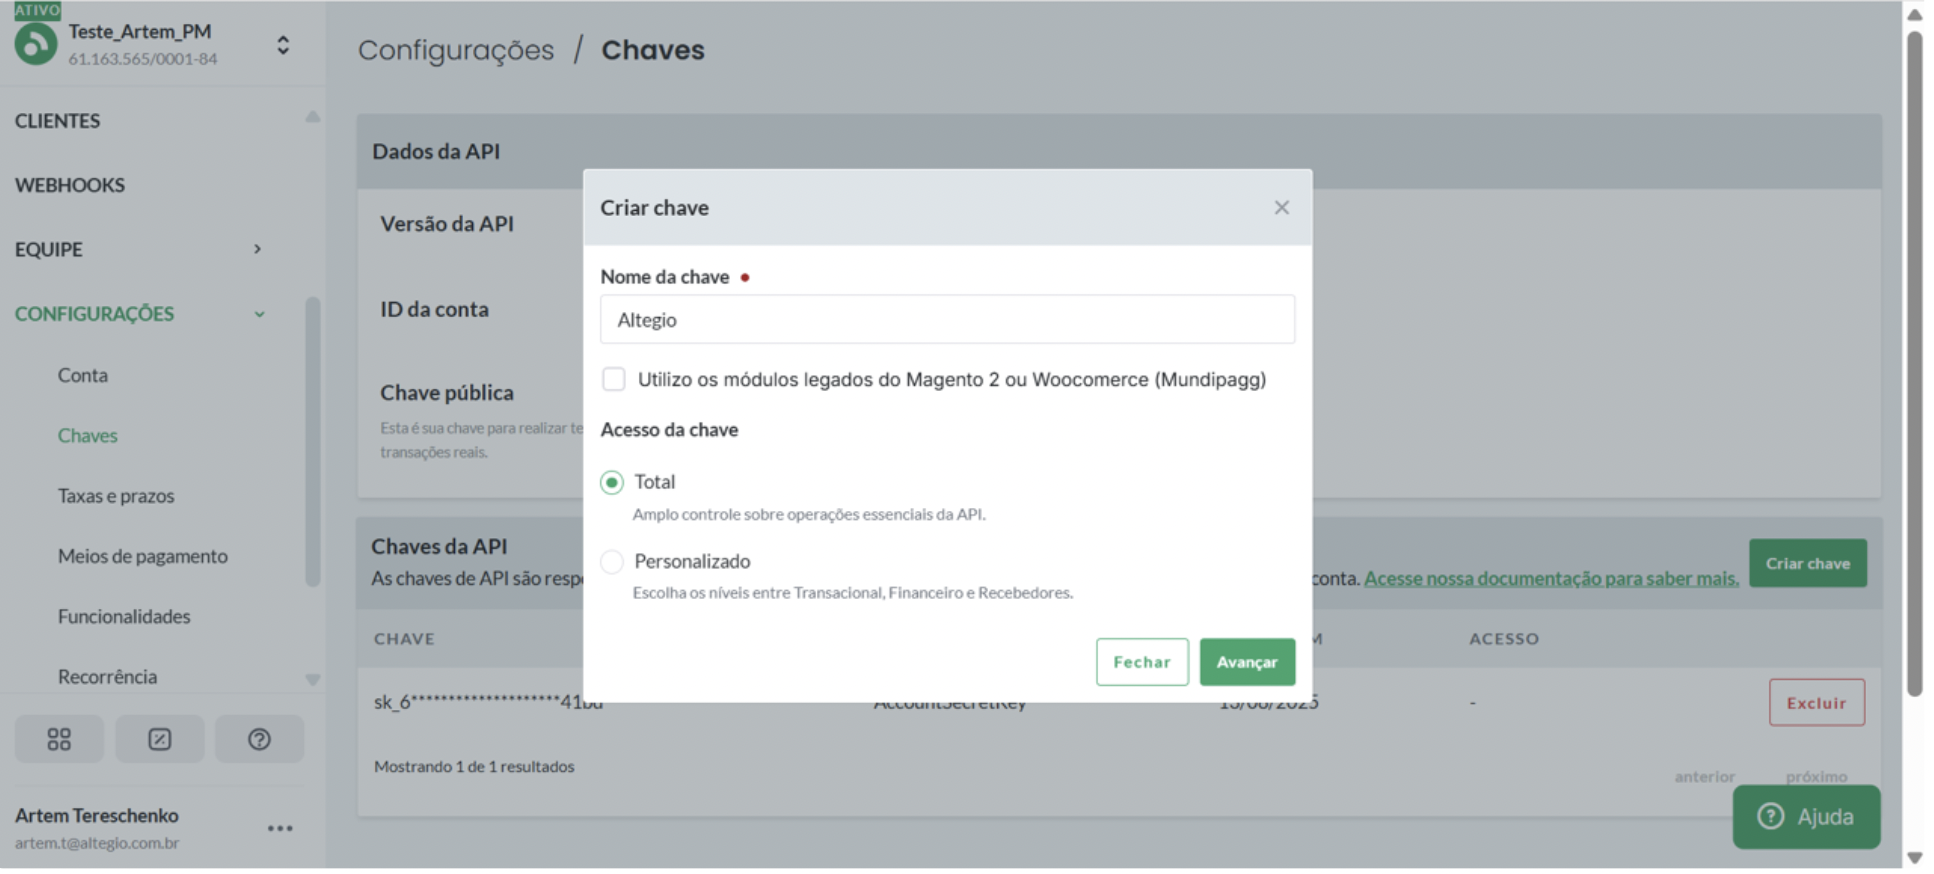The image size is (1934, 874).
Task: Open the three-dots menu beside Artem Tereschenko
Action: (280, 828)
